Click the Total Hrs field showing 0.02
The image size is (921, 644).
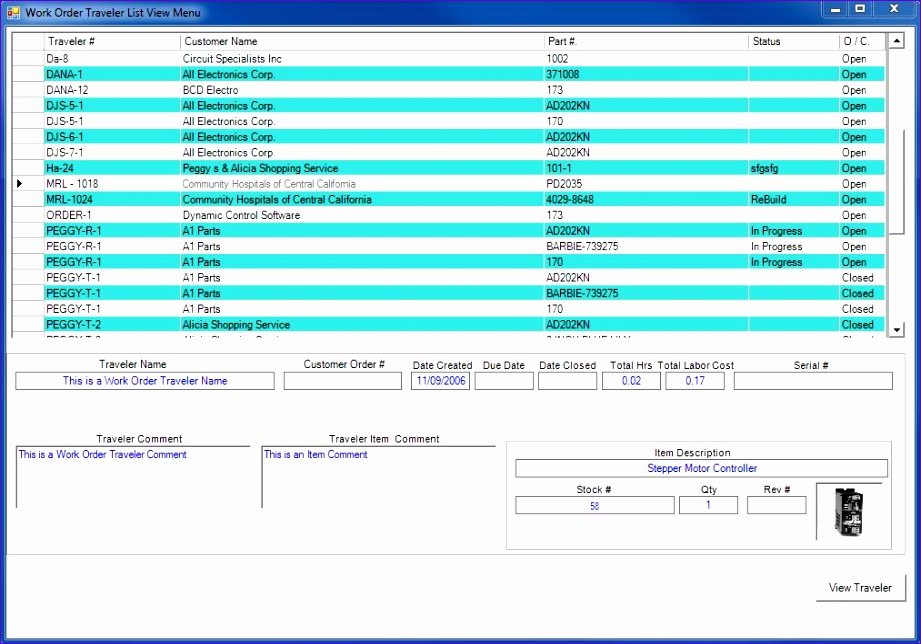(631, 381)
